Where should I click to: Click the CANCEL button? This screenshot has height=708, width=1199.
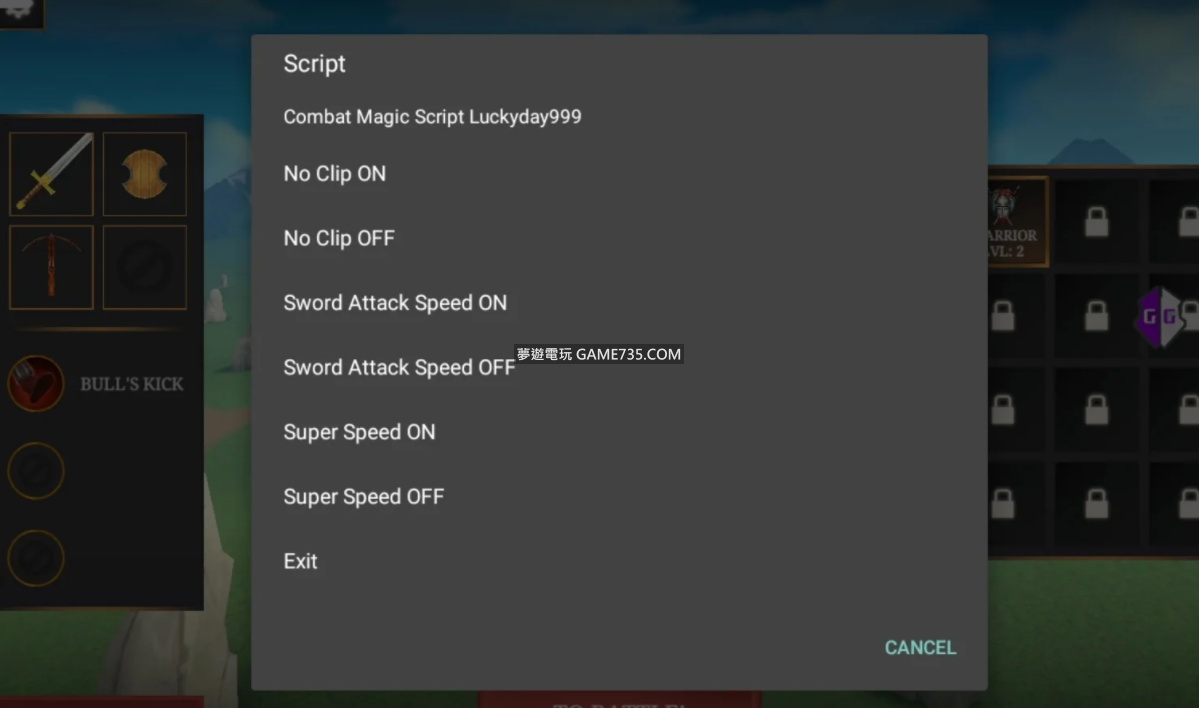point(920,648)
